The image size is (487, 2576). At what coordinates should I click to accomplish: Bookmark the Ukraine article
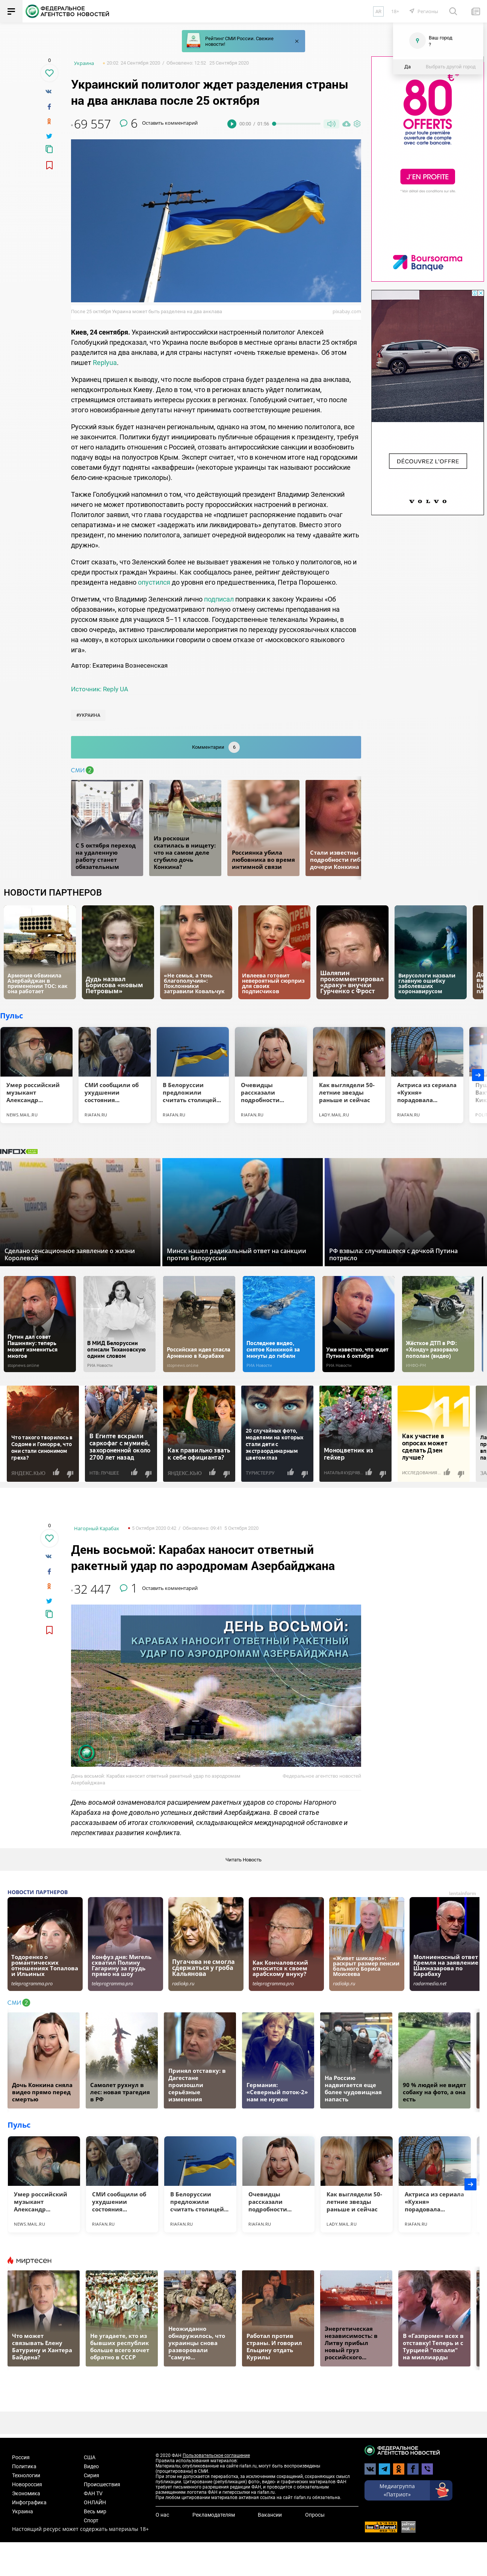(x=49, y=165)
